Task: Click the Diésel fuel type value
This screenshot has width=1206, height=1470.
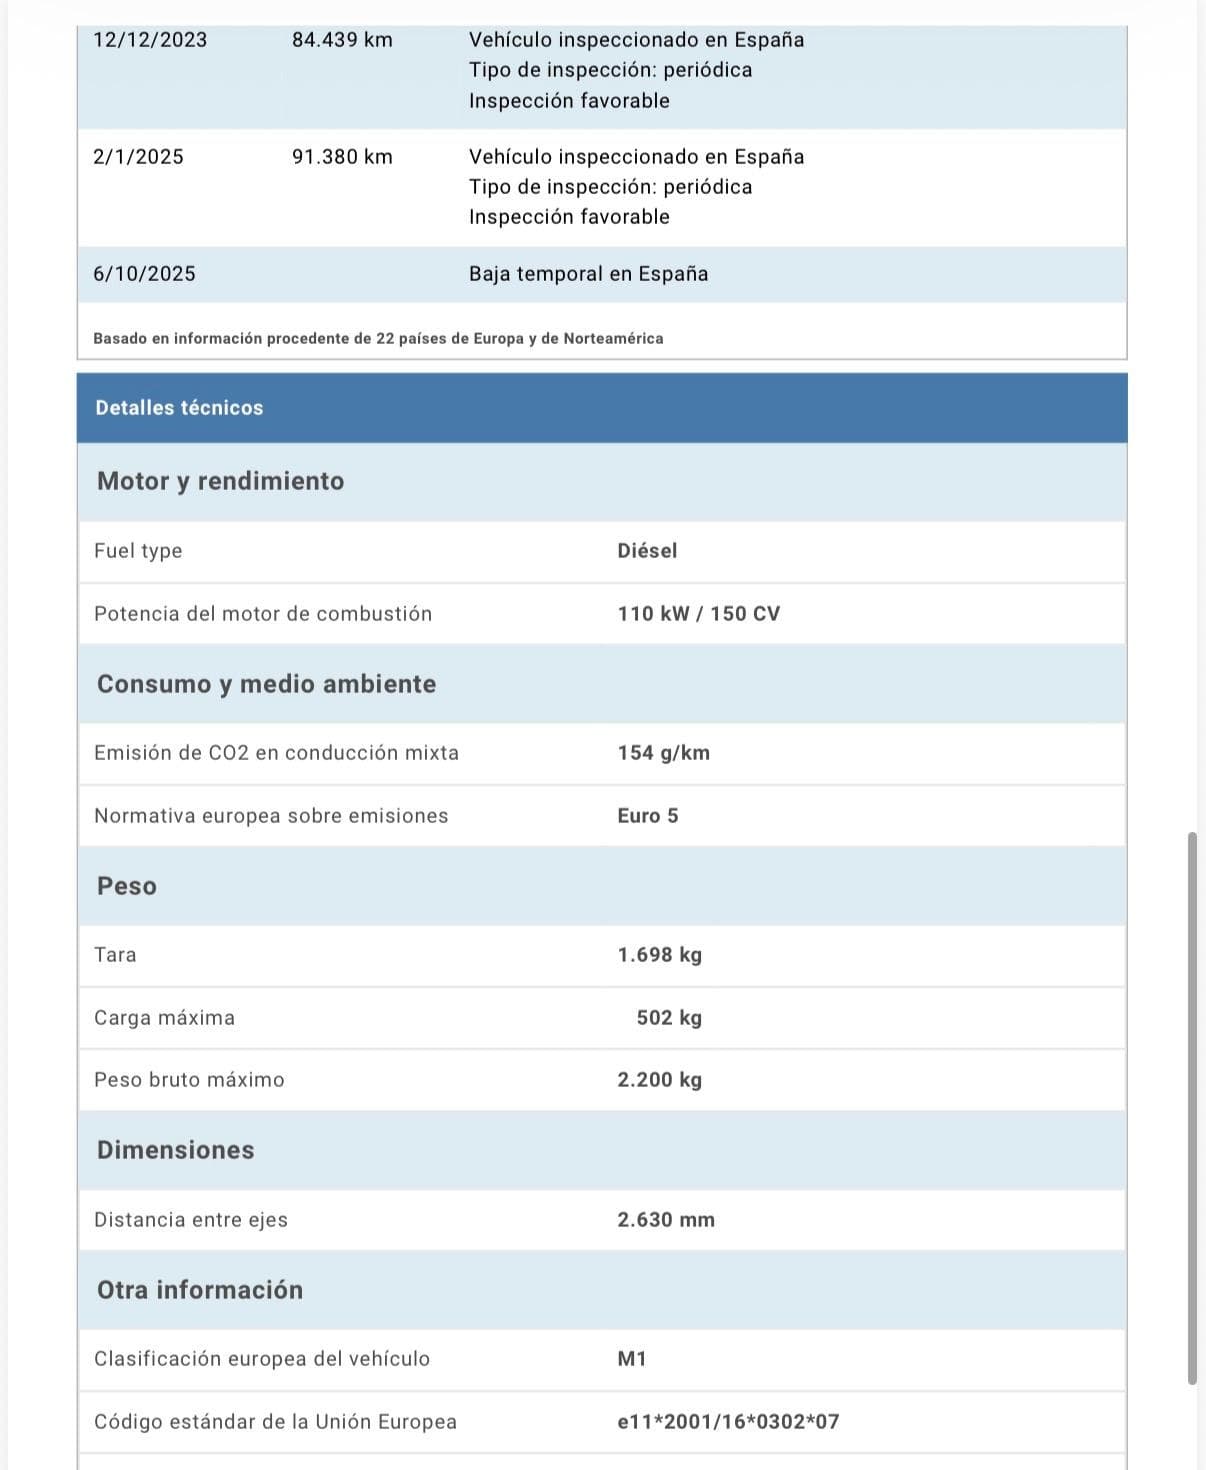Action: [x=647, y=551]
